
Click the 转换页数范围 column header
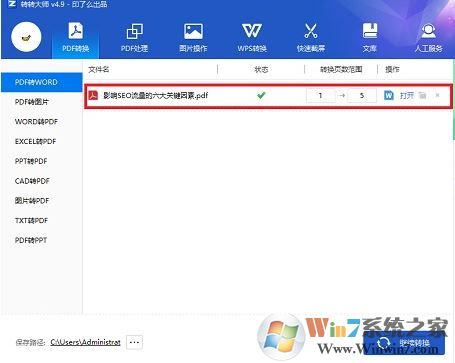tap(341, 69)
